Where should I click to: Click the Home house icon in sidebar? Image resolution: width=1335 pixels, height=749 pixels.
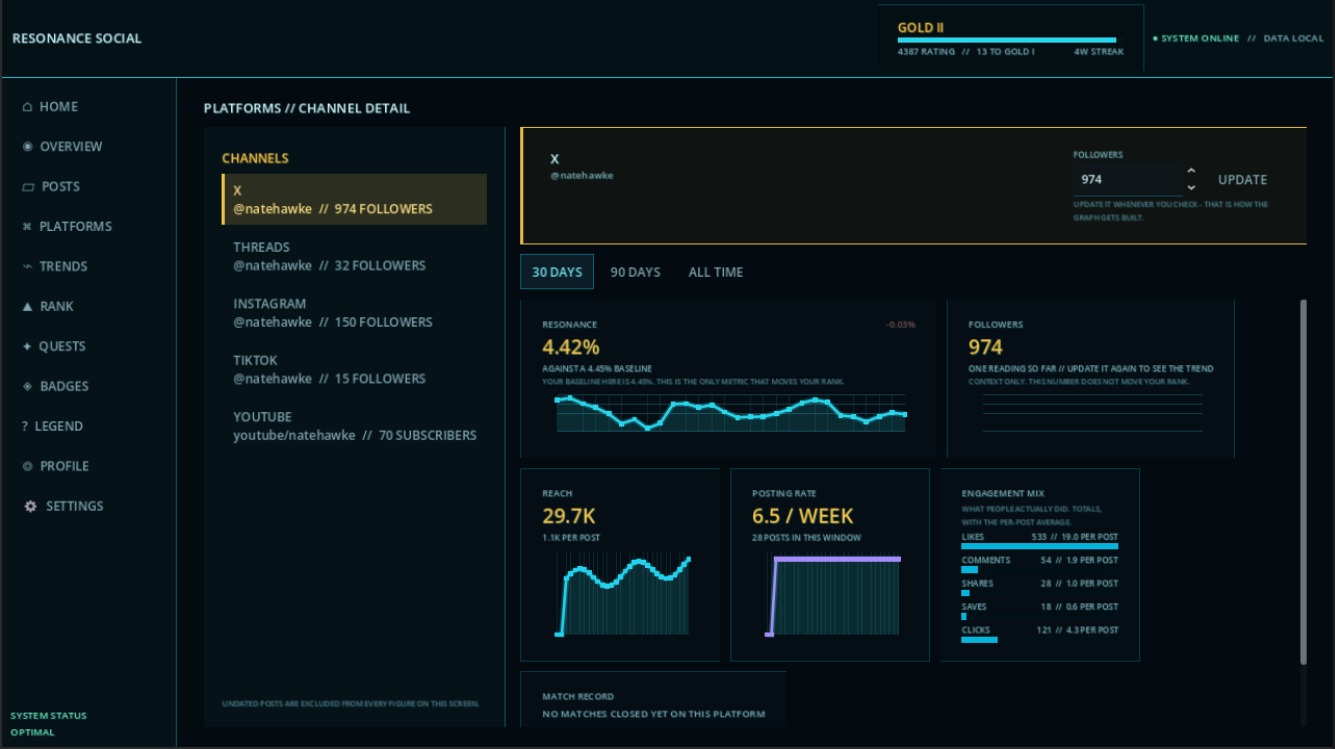(x=27, y=107)
